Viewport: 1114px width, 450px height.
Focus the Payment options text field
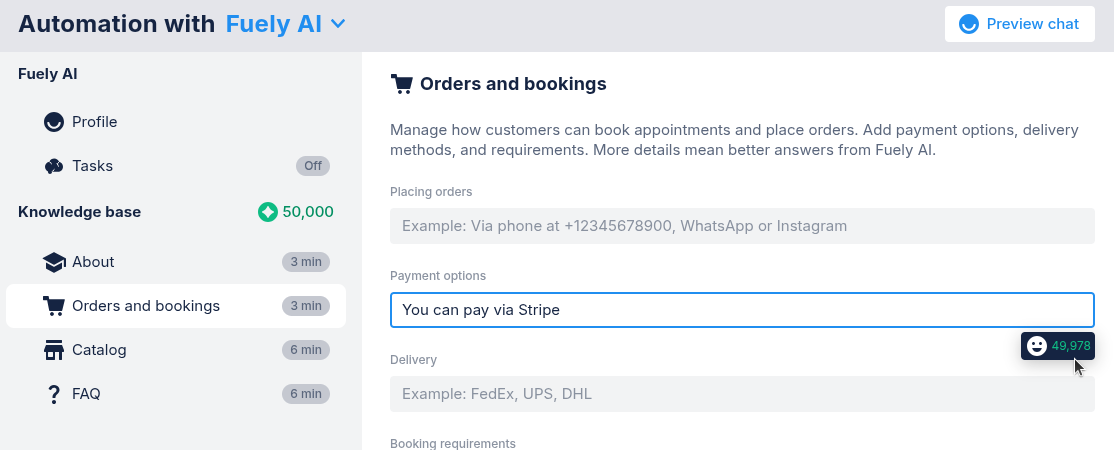pos(742,310)
